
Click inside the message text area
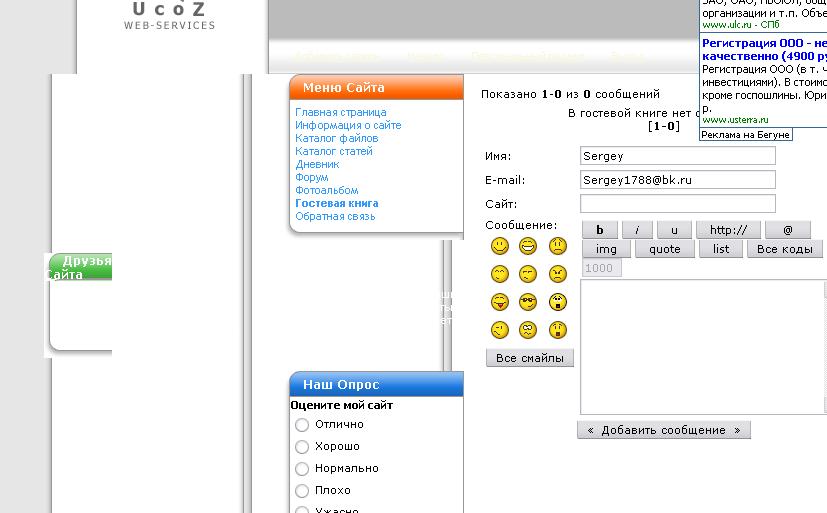[x=700, y=346]
